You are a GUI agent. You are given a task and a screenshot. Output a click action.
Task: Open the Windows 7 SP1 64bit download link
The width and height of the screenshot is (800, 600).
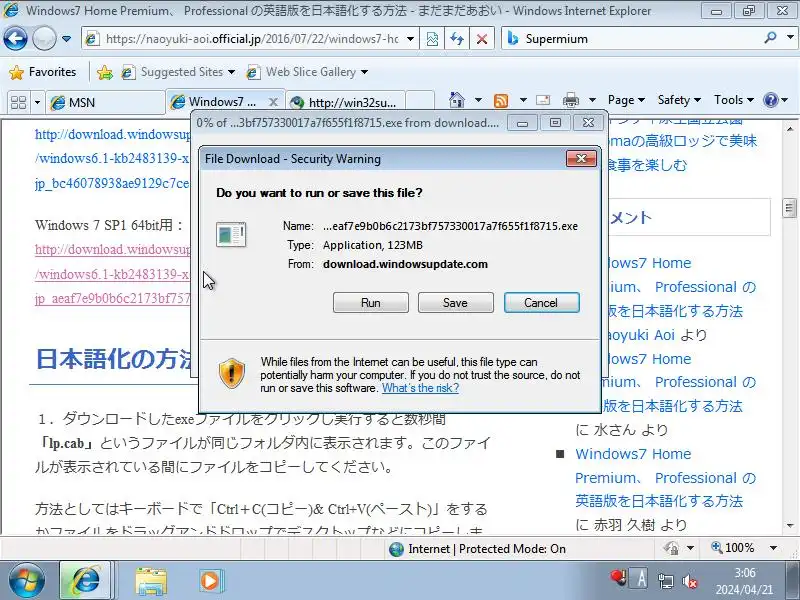(x=113, y=274)
